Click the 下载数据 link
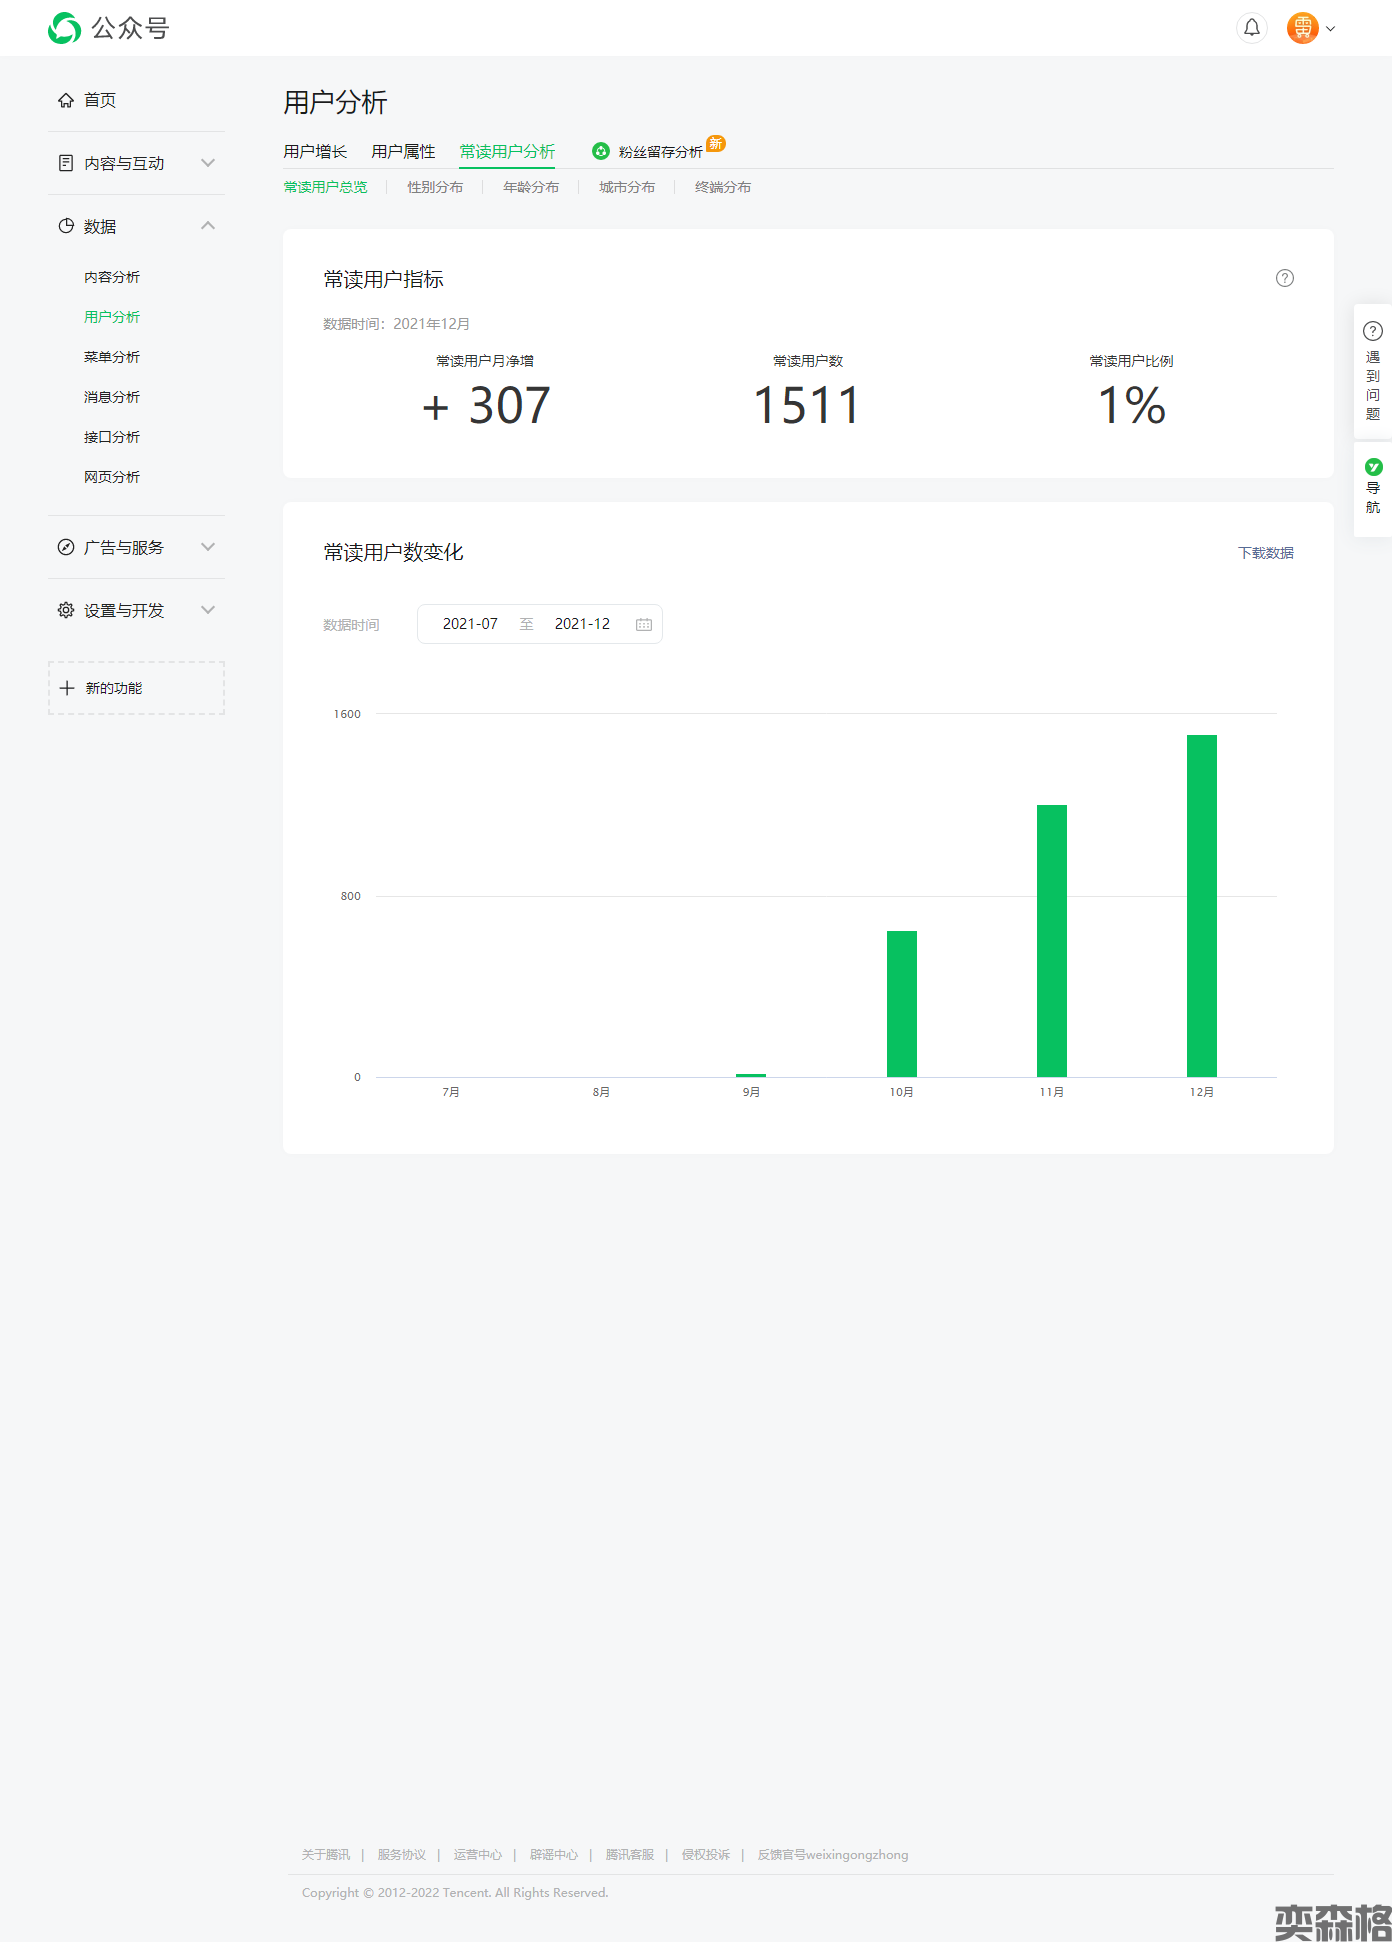This screenshot has height=1942, width=1392. [x=1265, y=553]
